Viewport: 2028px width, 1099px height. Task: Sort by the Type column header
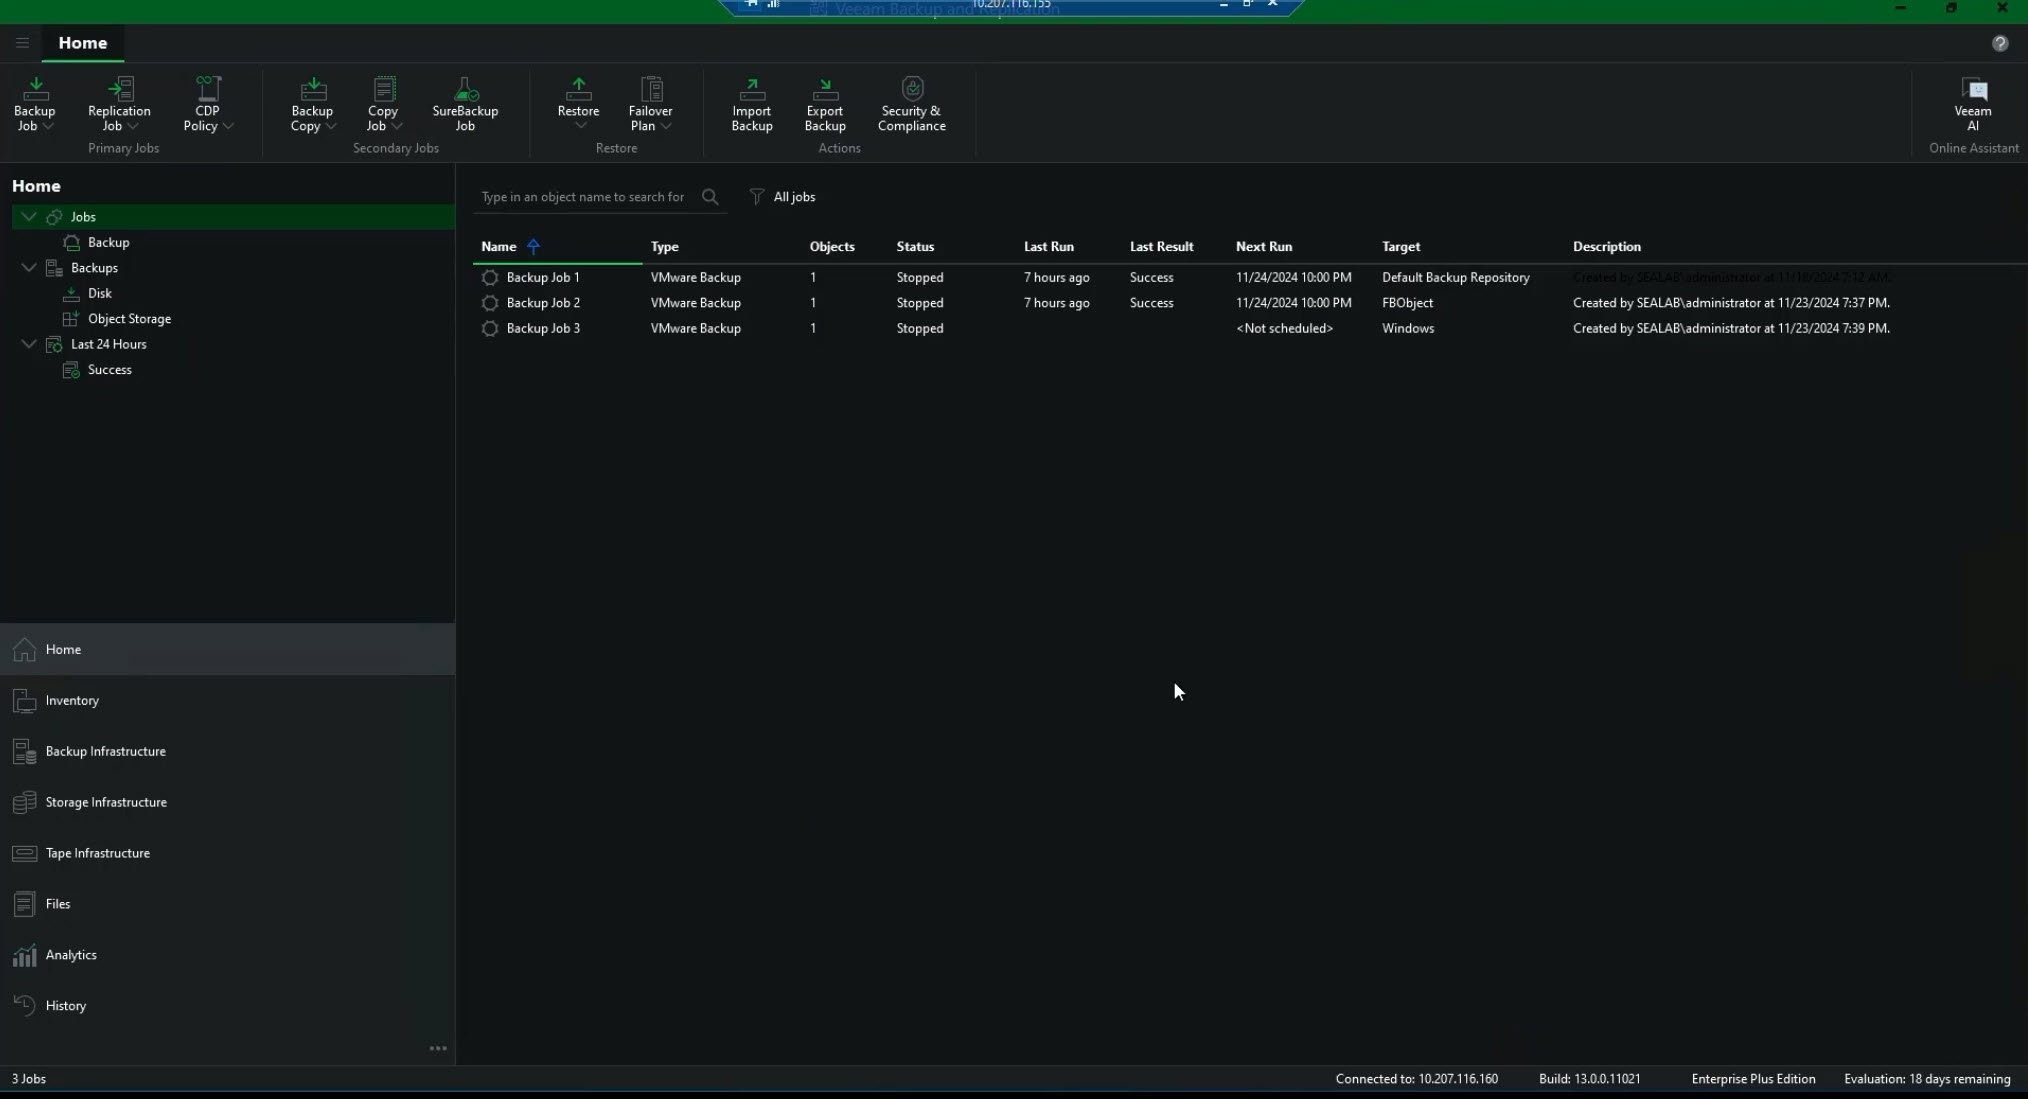664,246
